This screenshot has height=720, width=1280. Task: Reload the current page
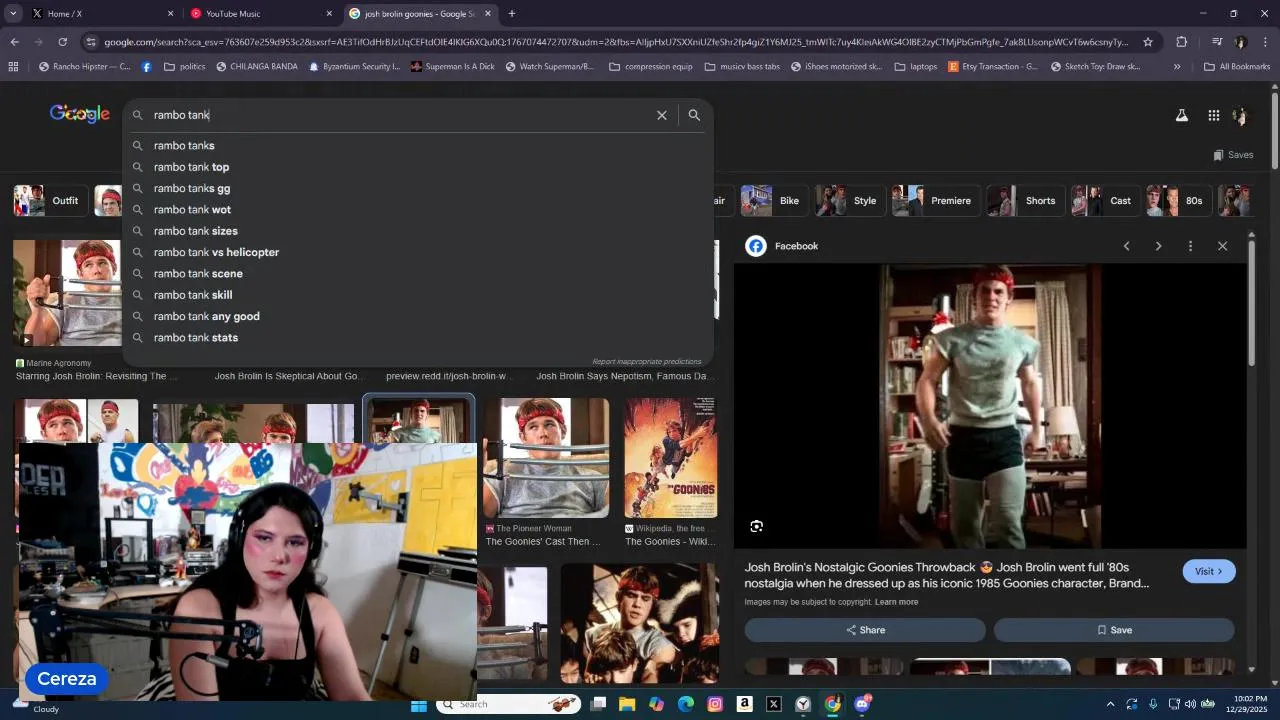point(62,42)
